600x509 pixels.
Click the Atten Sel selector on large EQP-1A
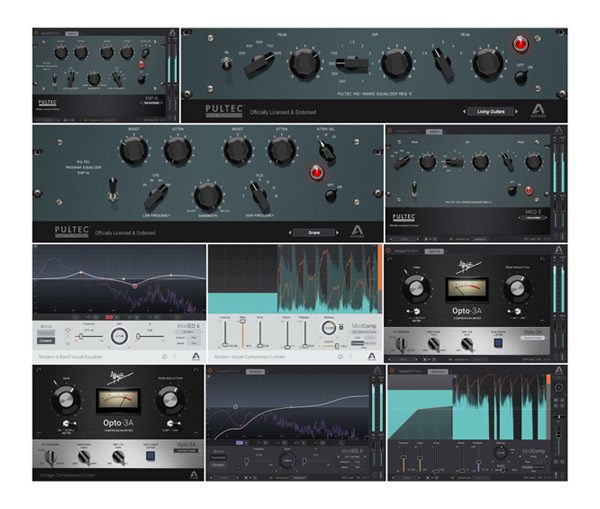click(x=326, y=150)
